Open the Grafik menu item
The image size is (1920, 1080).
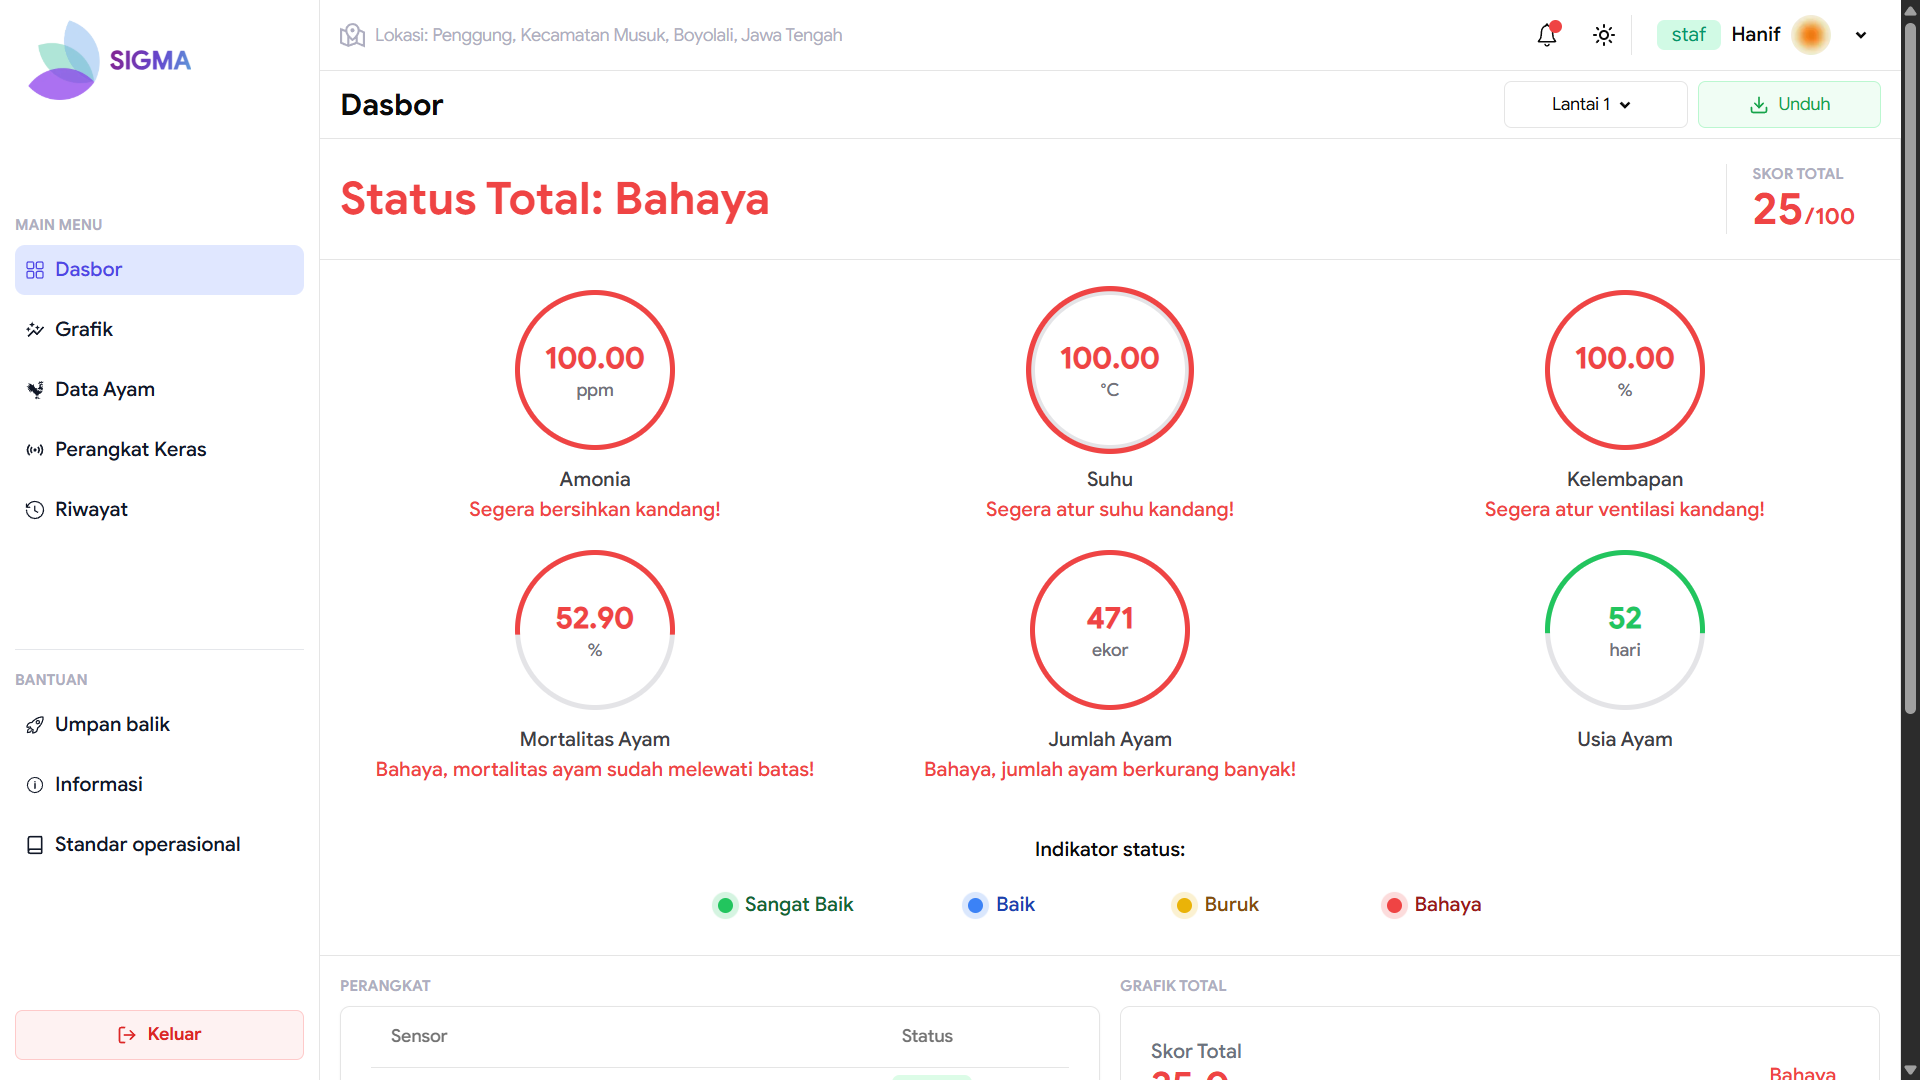[84, 329]
